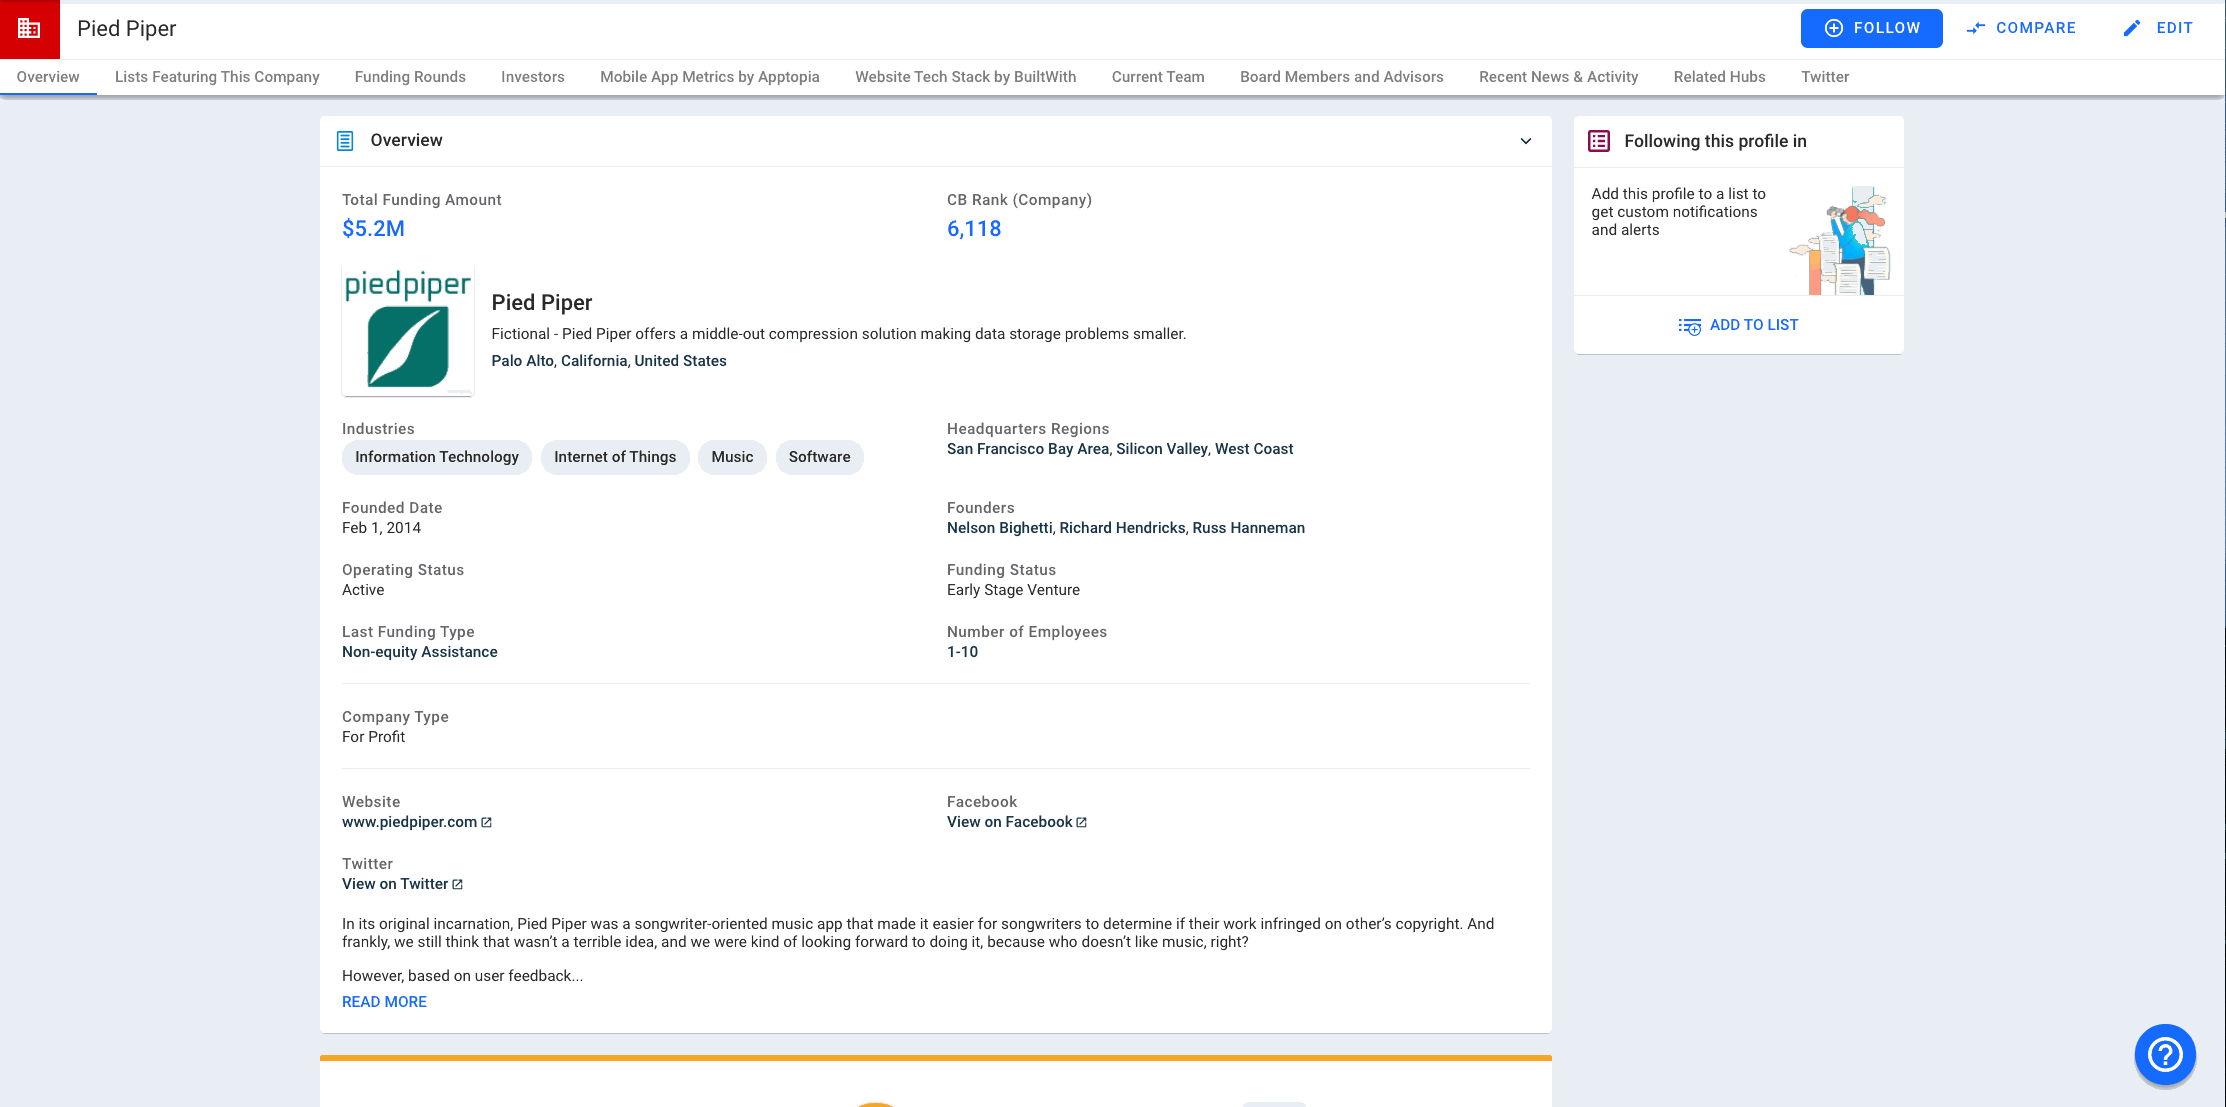Click the Active operating status text
Image resolution: width=2226 pixels, height=1107 pixels.
point(363,590)
